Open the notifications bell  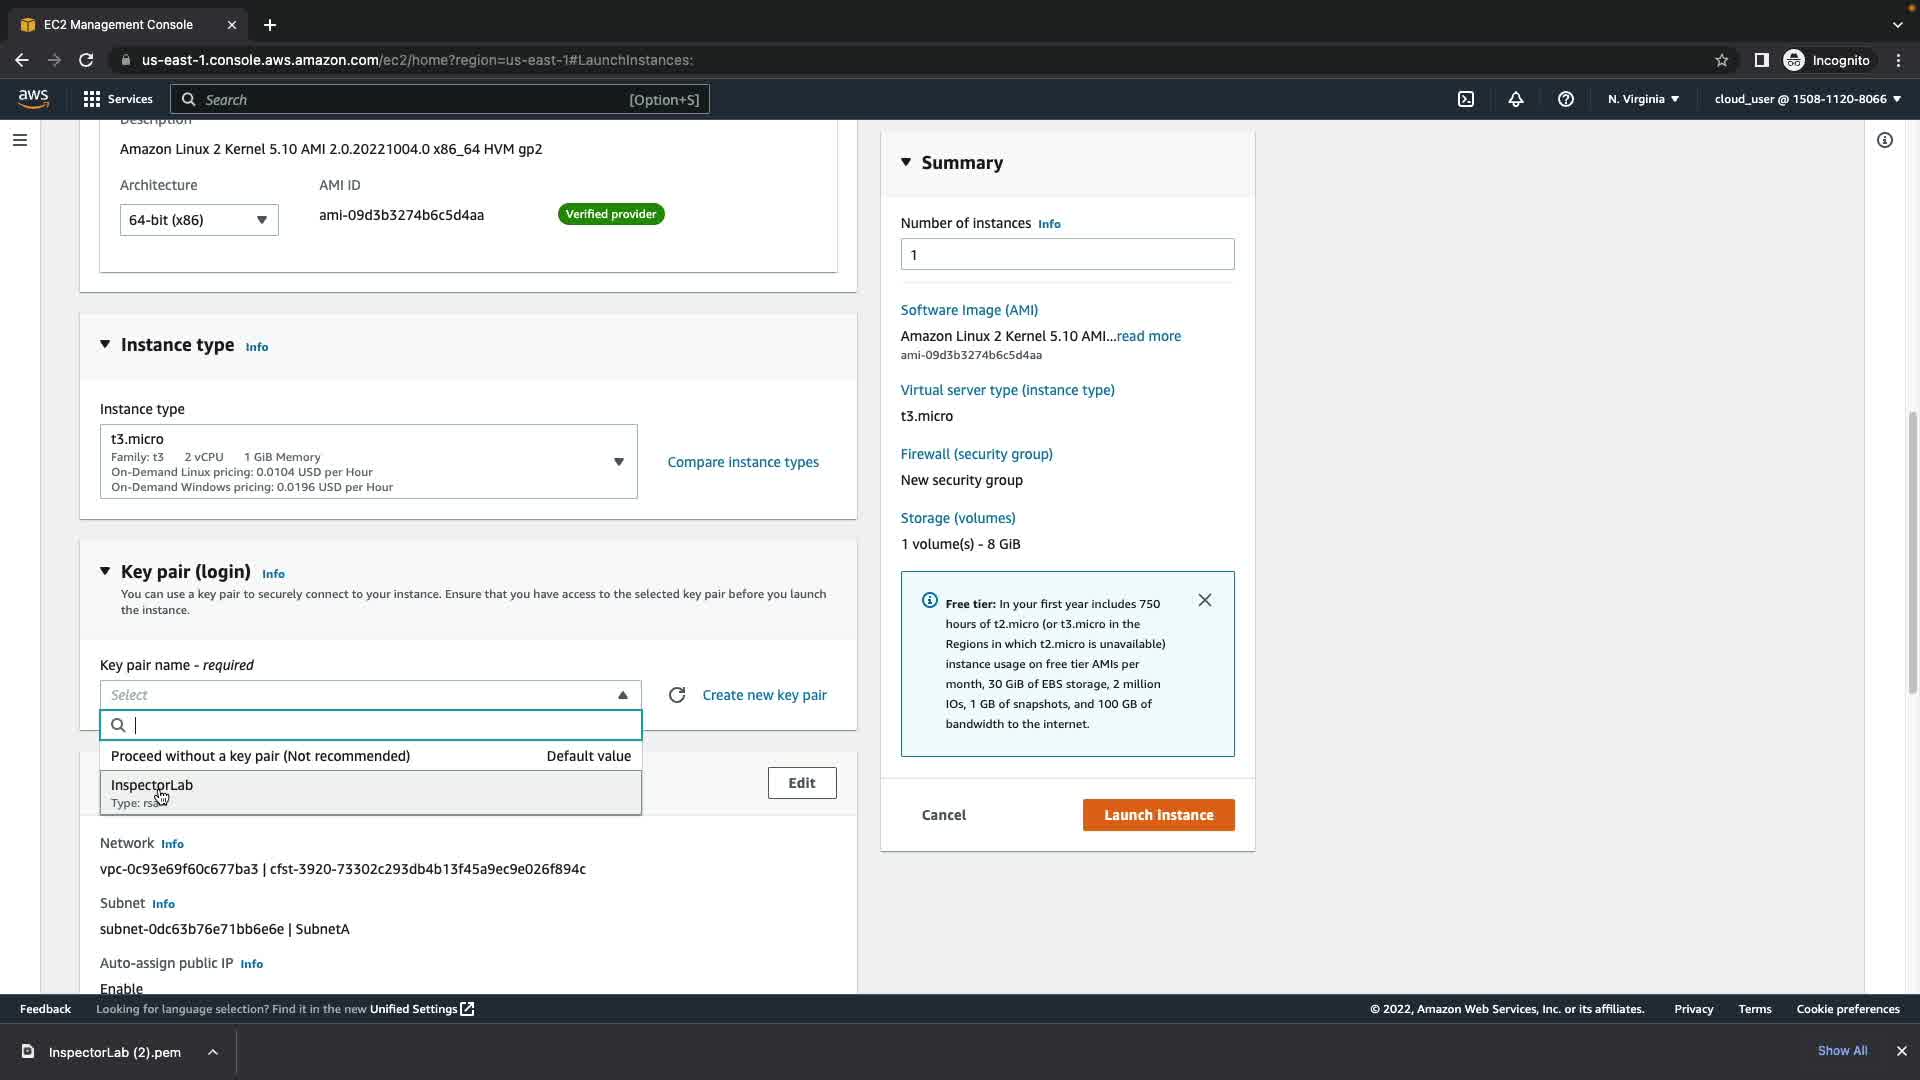coord(1515,99)
